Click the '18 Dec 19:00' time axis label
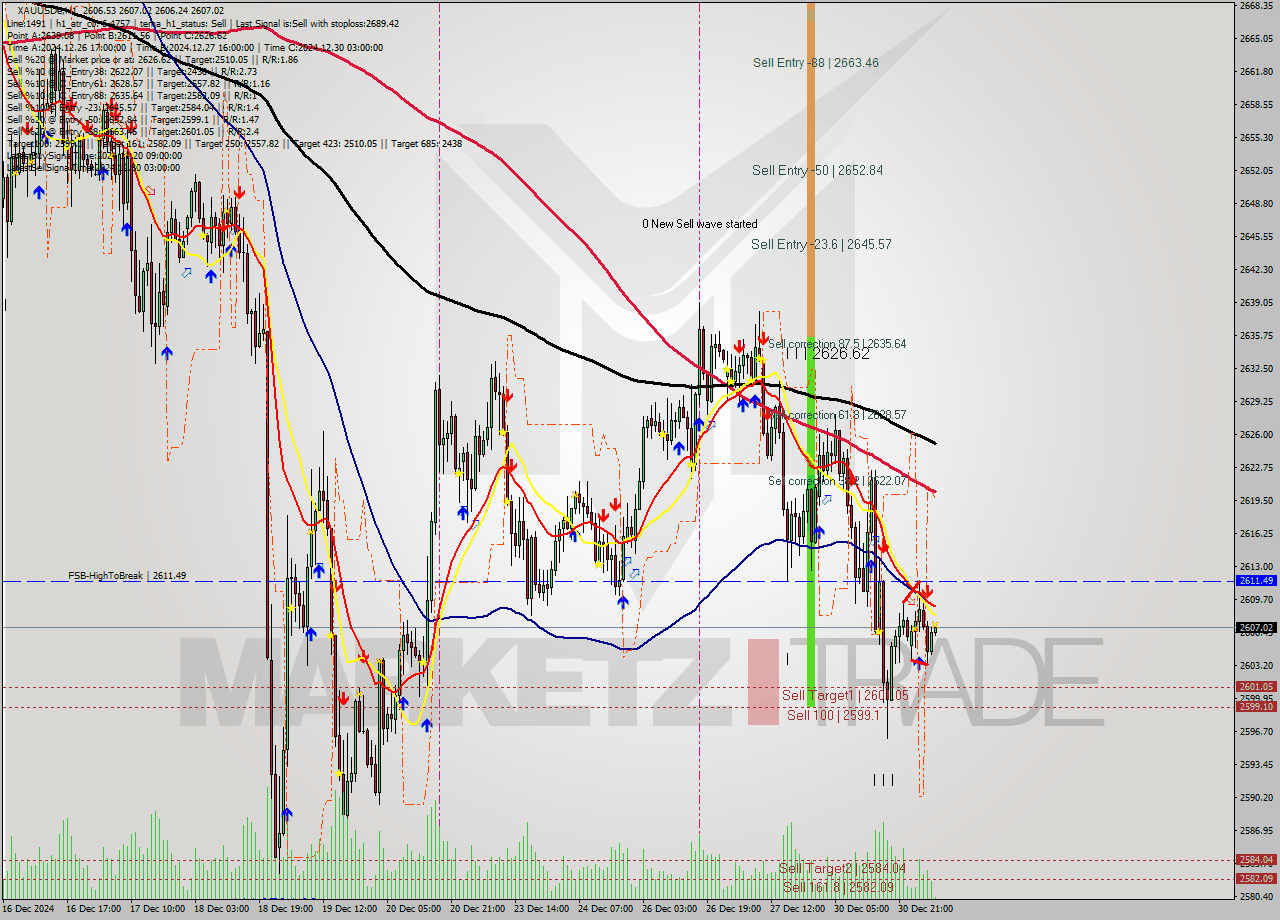1280x920 pixels. (285, 909)
